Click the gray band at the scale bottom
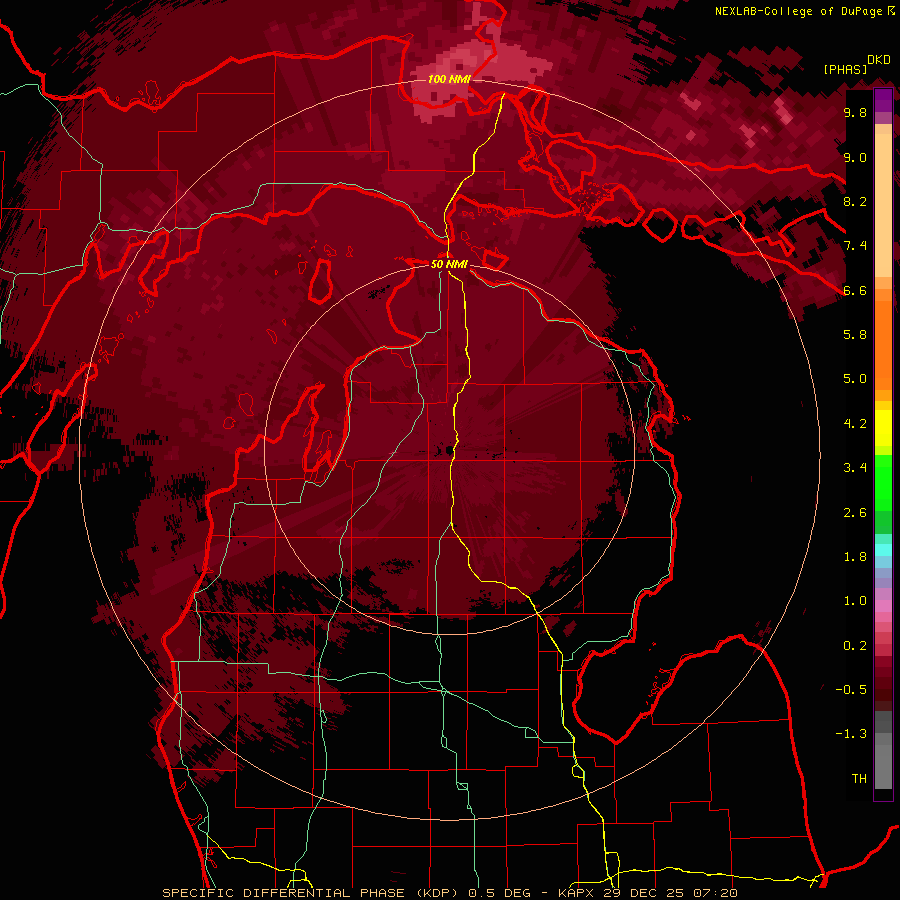900x900 pixels. tap(883, 763)
